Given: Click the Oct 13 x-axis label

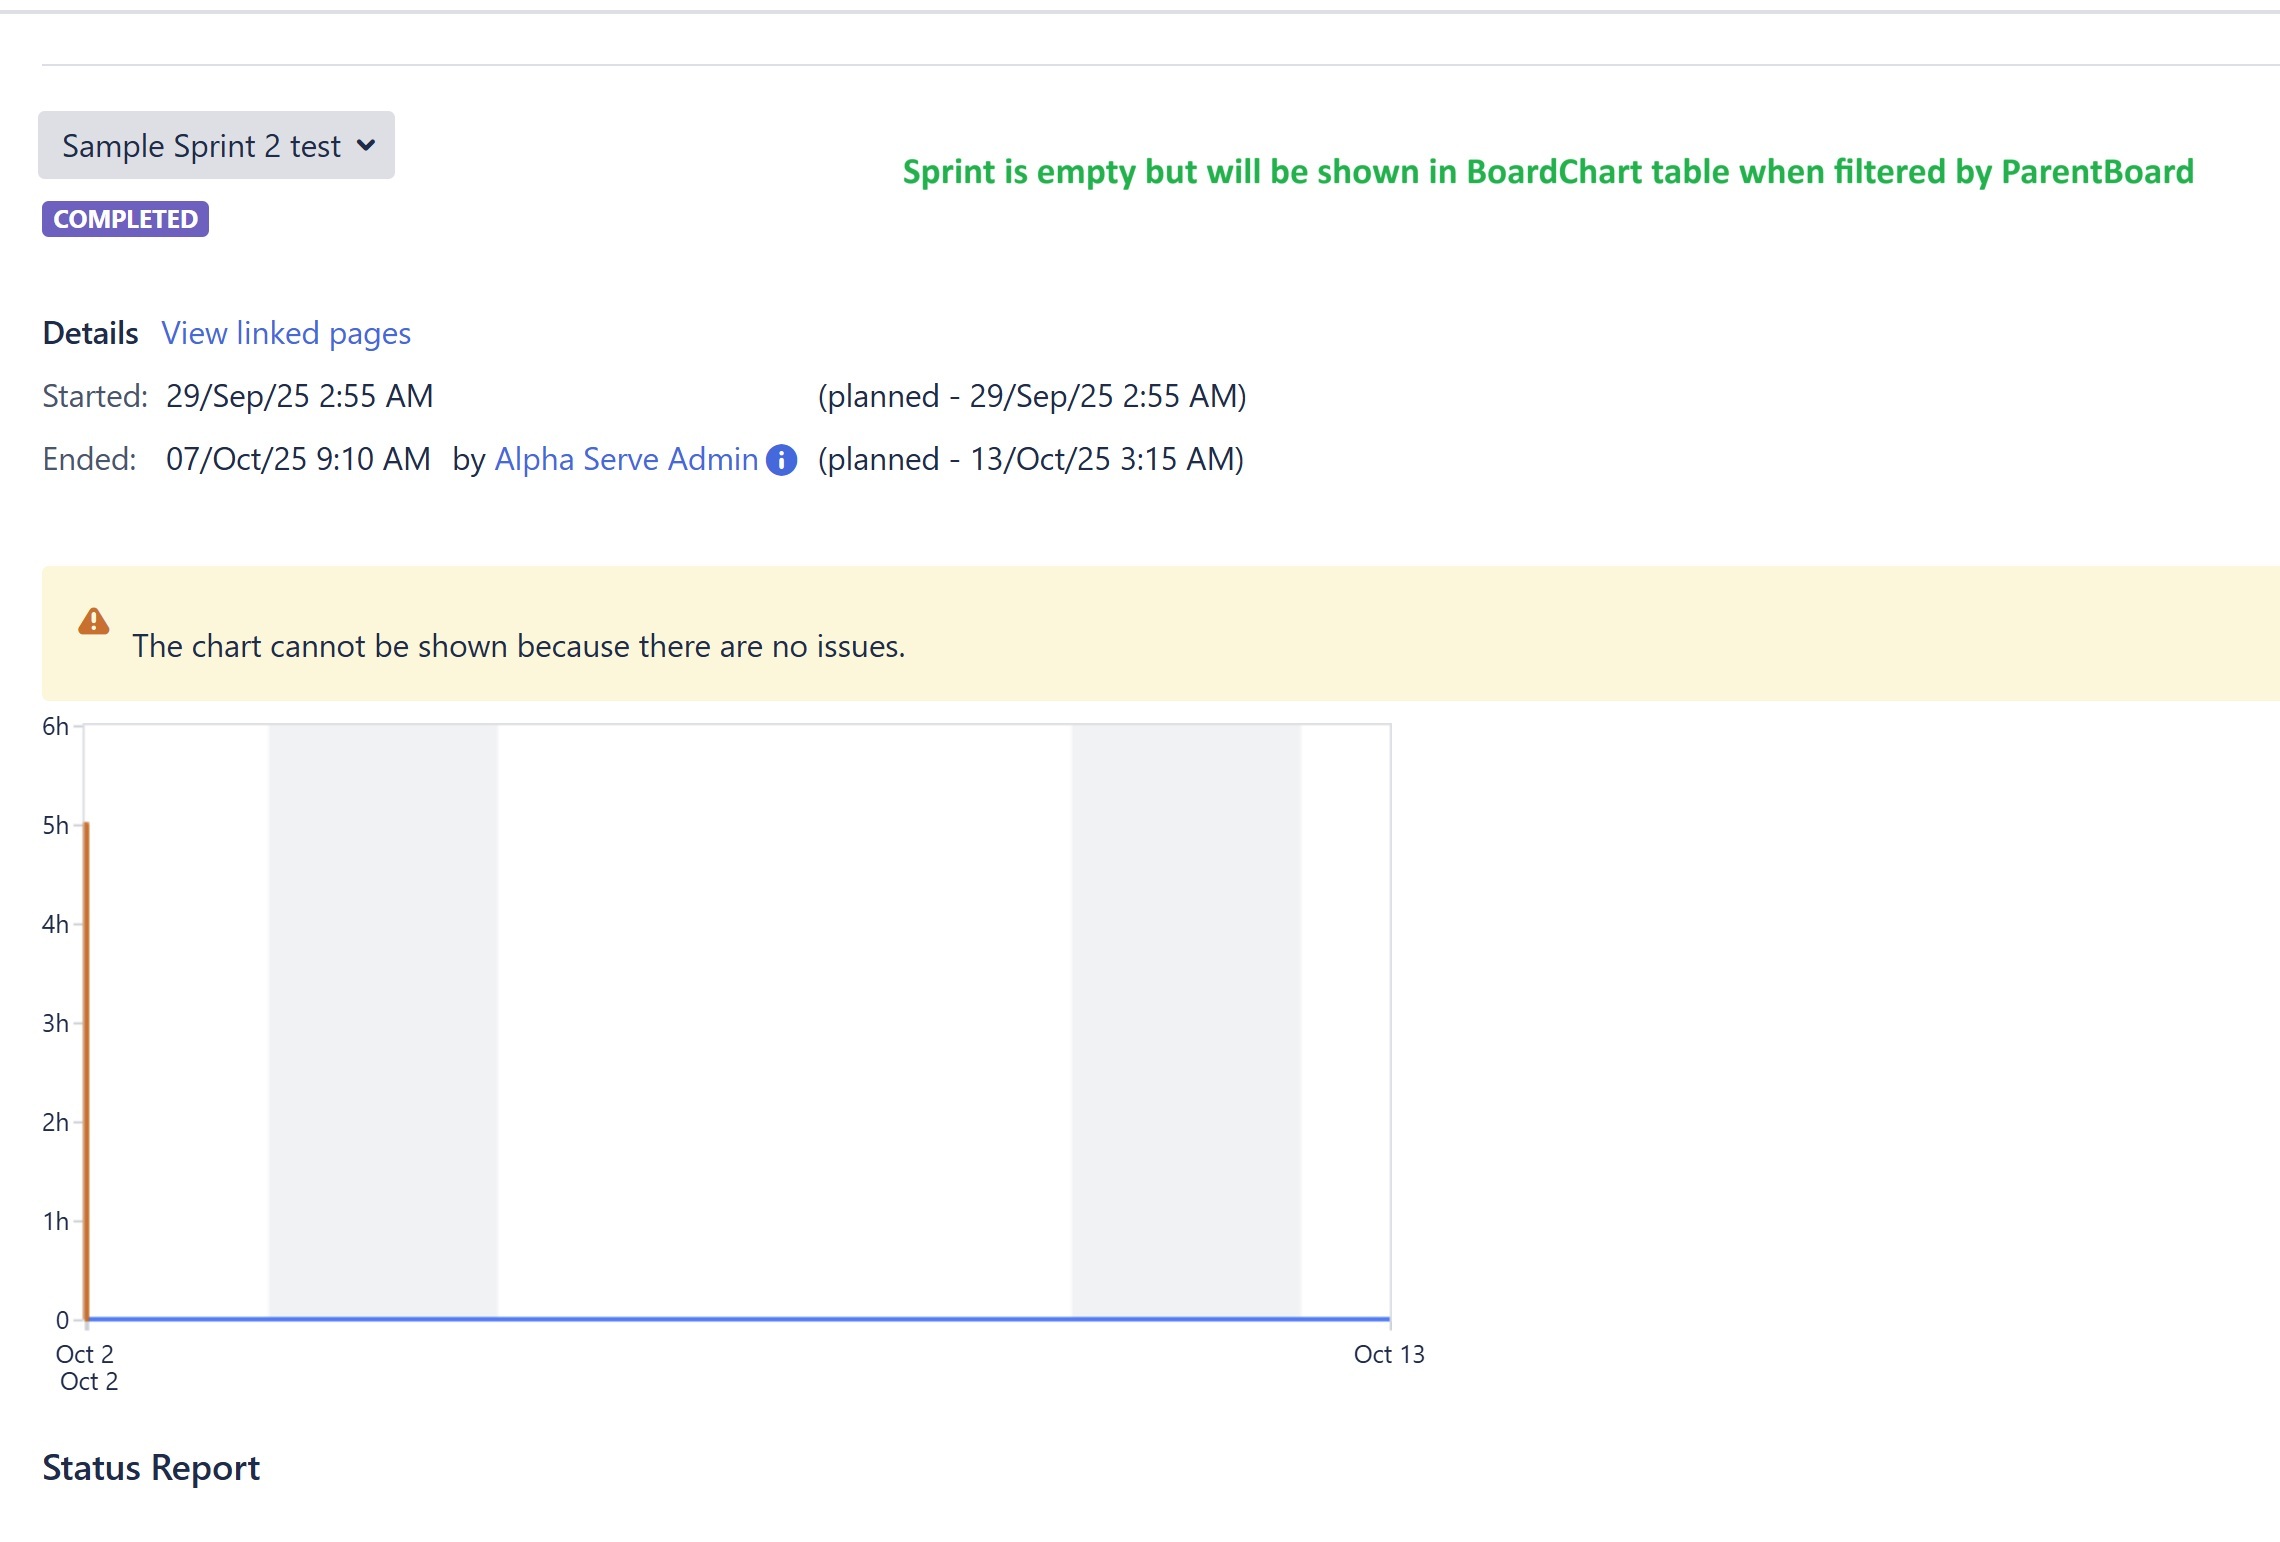Looking at the screenshot, I should (1389, 1355).
